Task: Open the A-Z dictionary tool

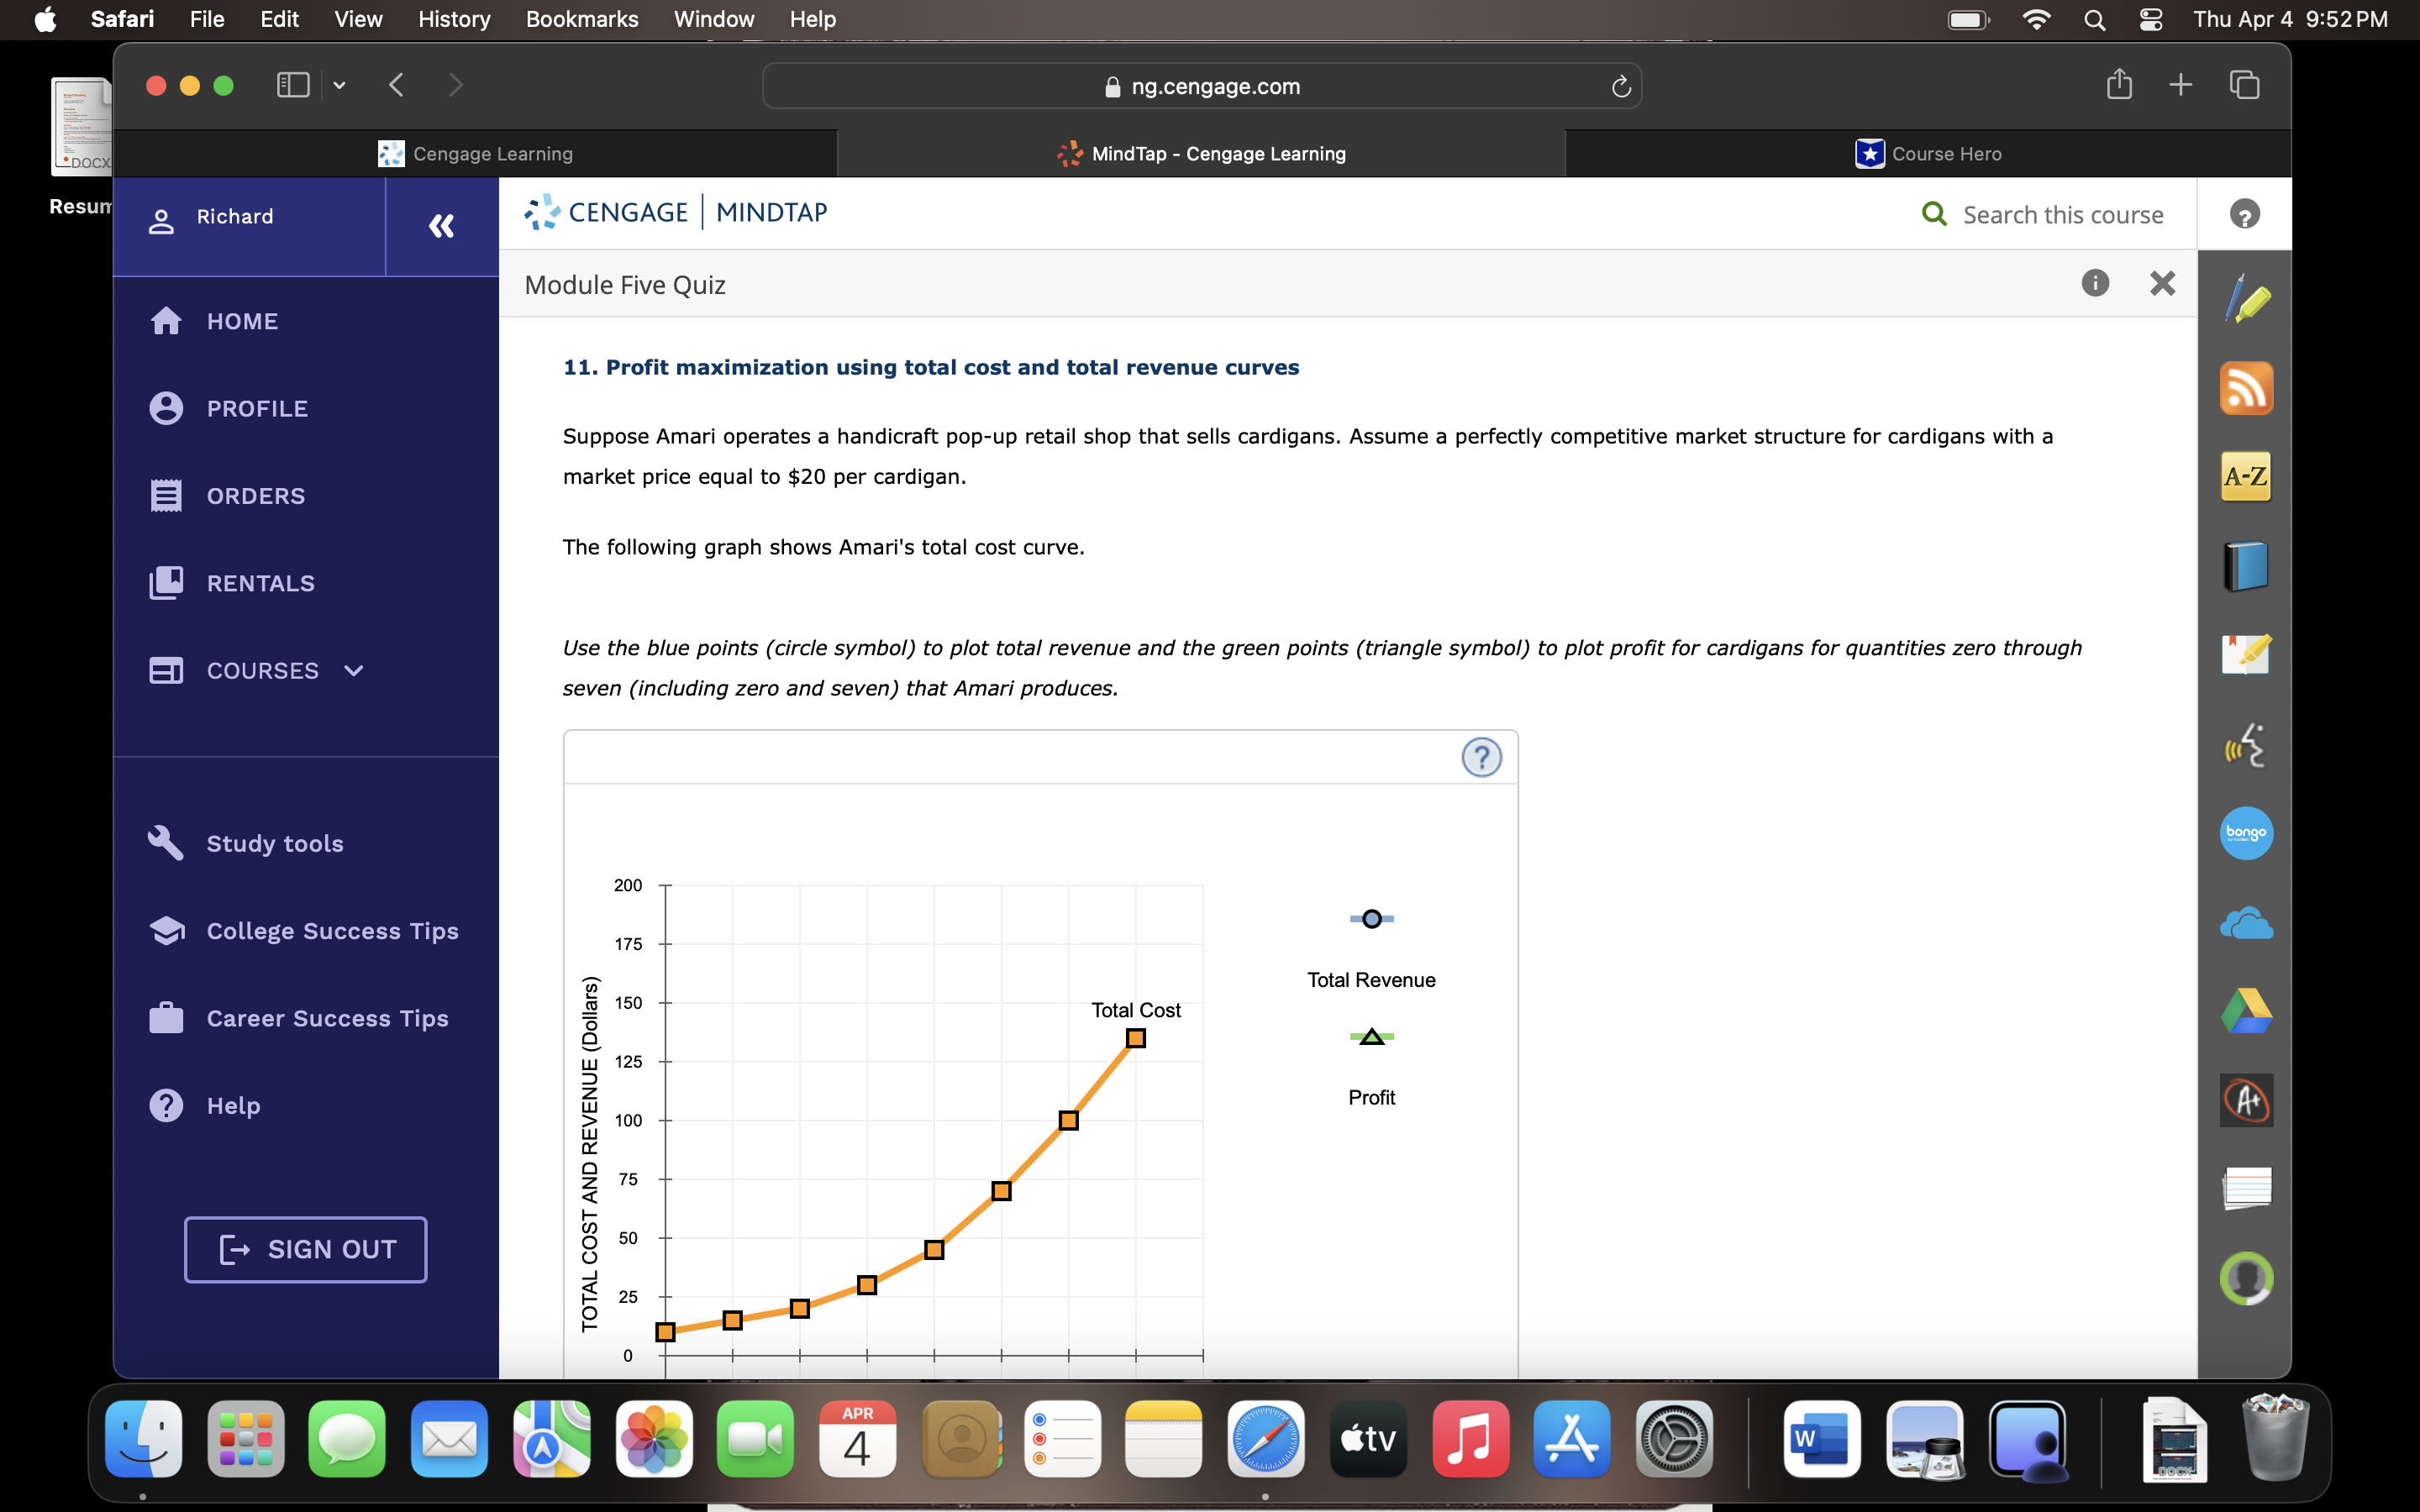Action: pos(2246,477)
